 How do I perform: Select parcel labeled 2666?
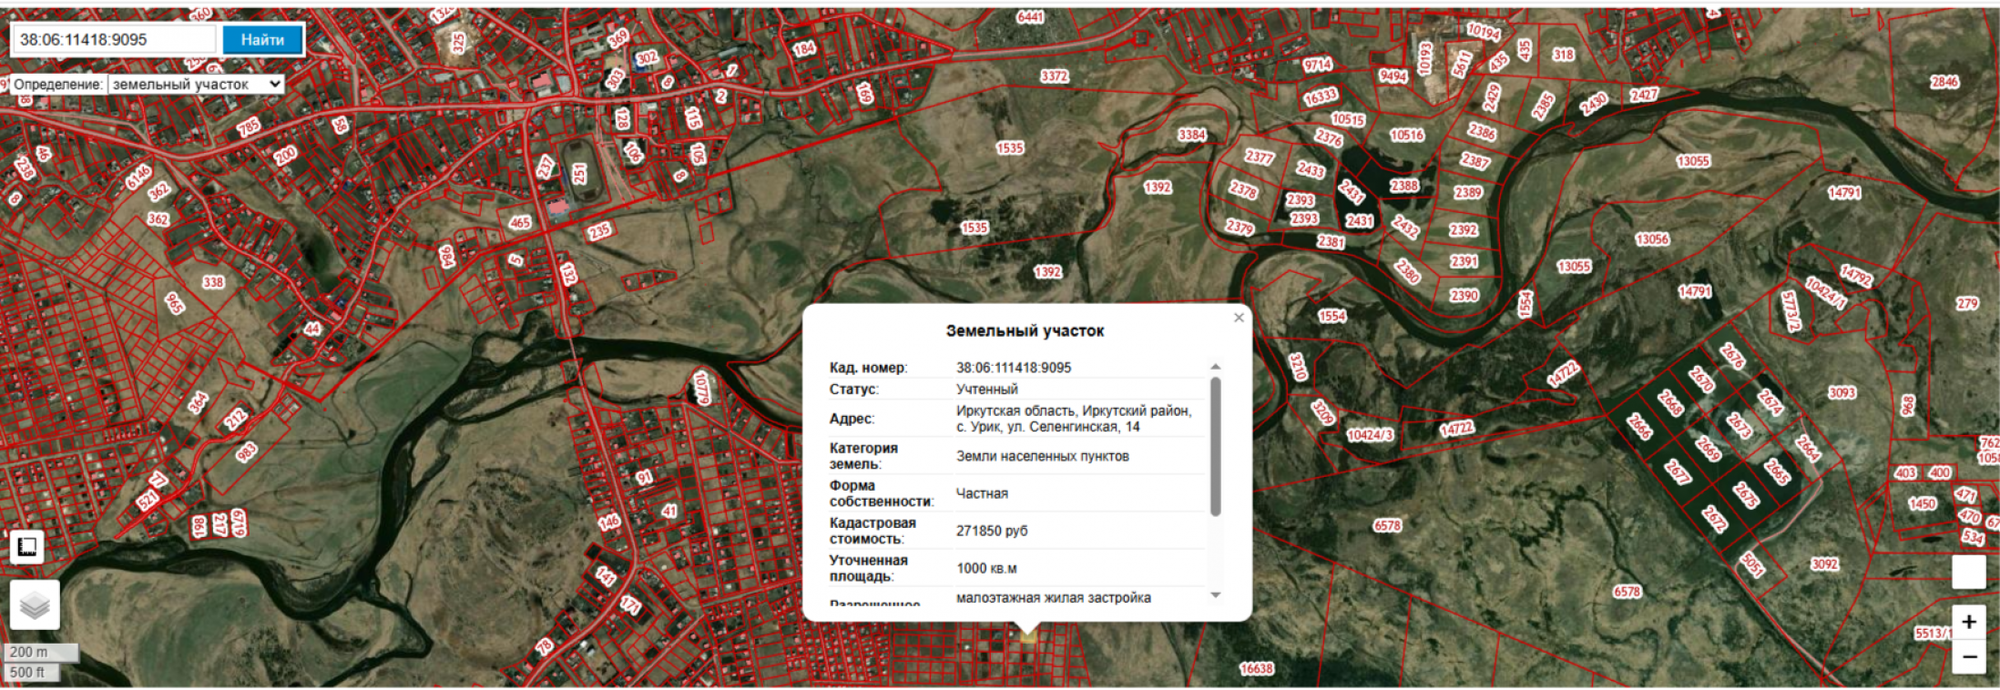1639,427
